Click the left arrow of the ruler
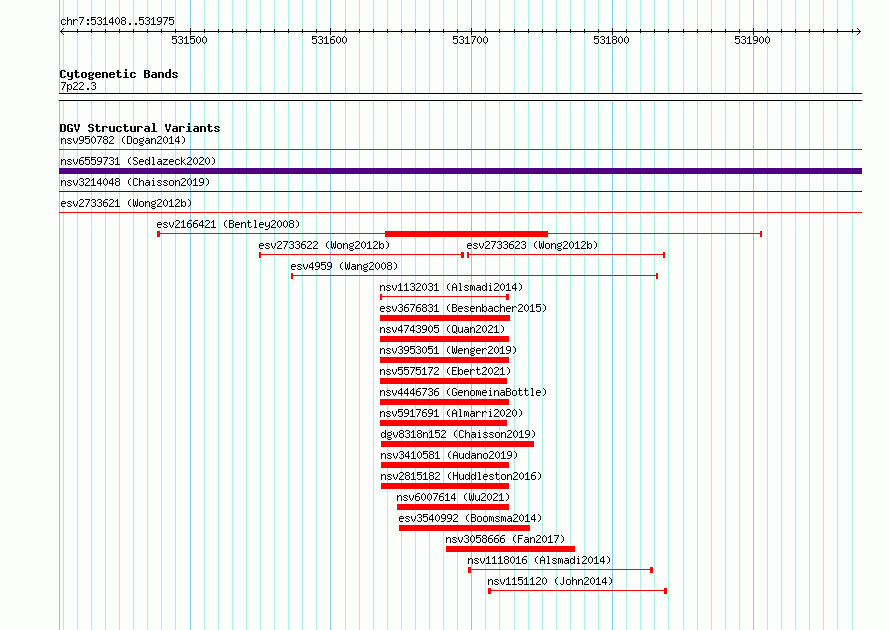The height and width of the screenshot is (630, 890). click(62, 32)
